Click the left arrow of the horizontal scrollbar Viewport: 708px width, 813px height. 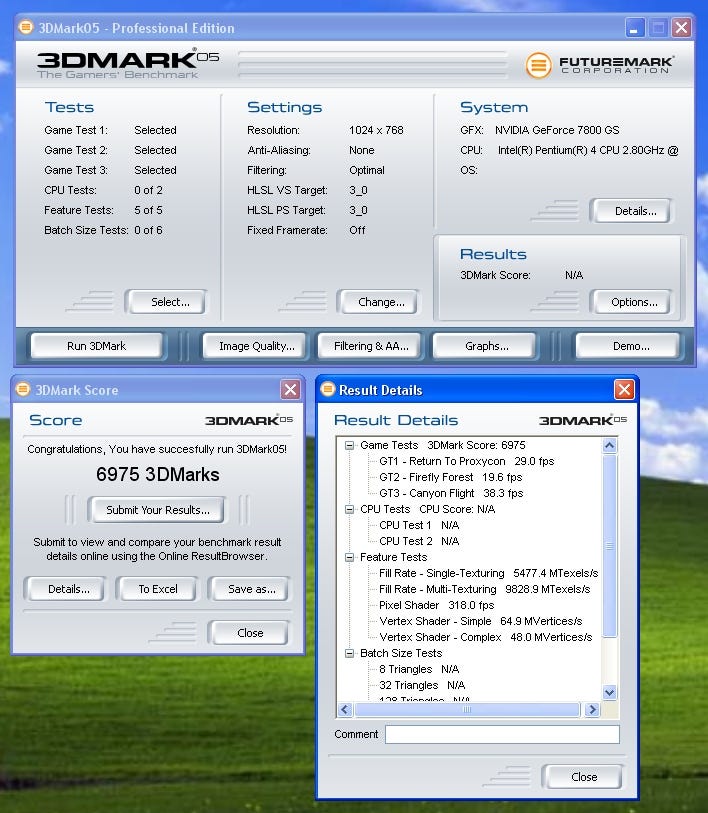(346, 710)
